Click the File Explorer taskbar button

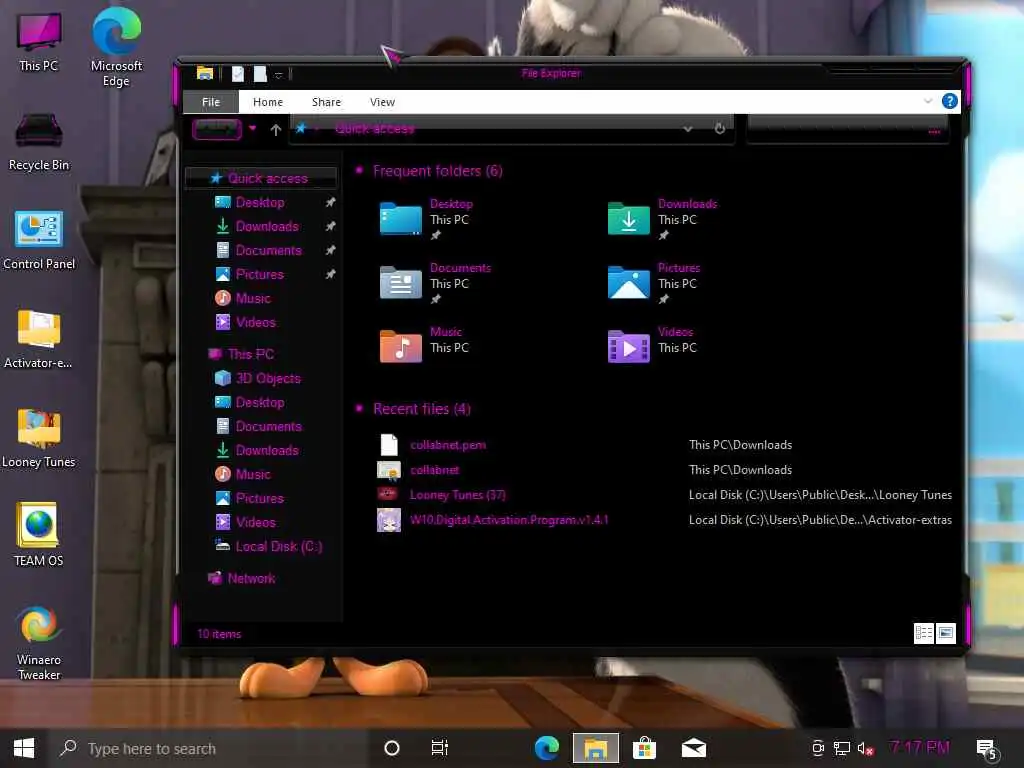pos(596,748)
